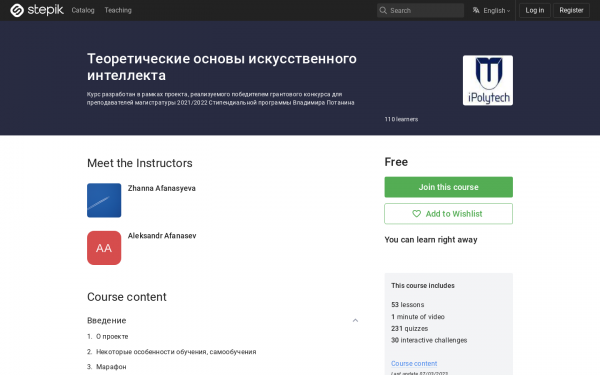Open the Teaching menu item

(118, 10)
